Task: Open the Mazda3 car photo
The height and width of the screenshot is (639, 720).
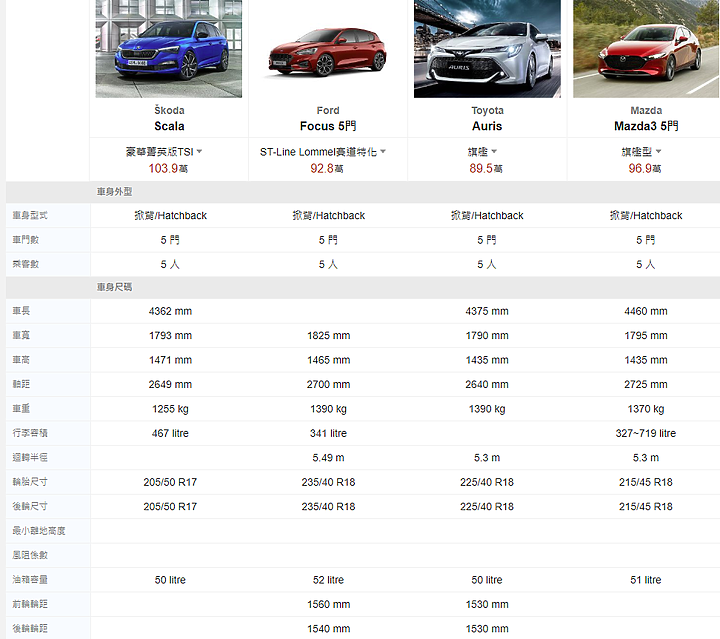Action: point(646,49)
